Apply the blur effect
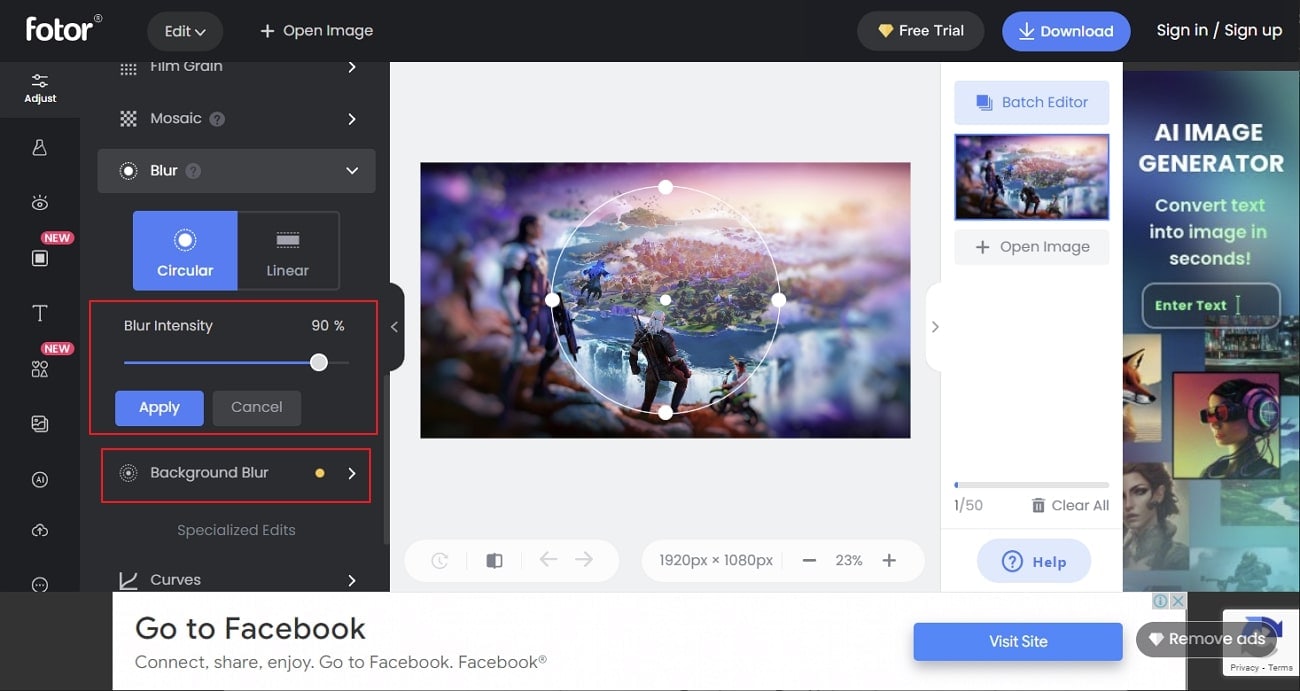Screen dimensions: 1300x691 [159, 407]
